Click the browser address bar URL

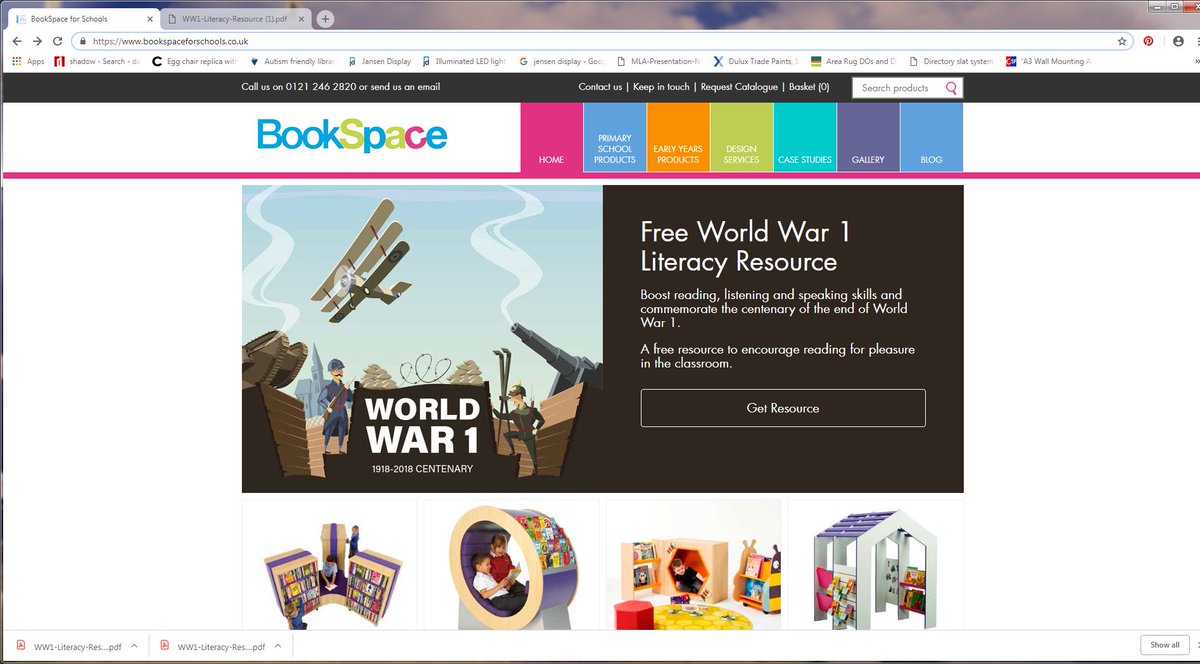pos(170,41)
